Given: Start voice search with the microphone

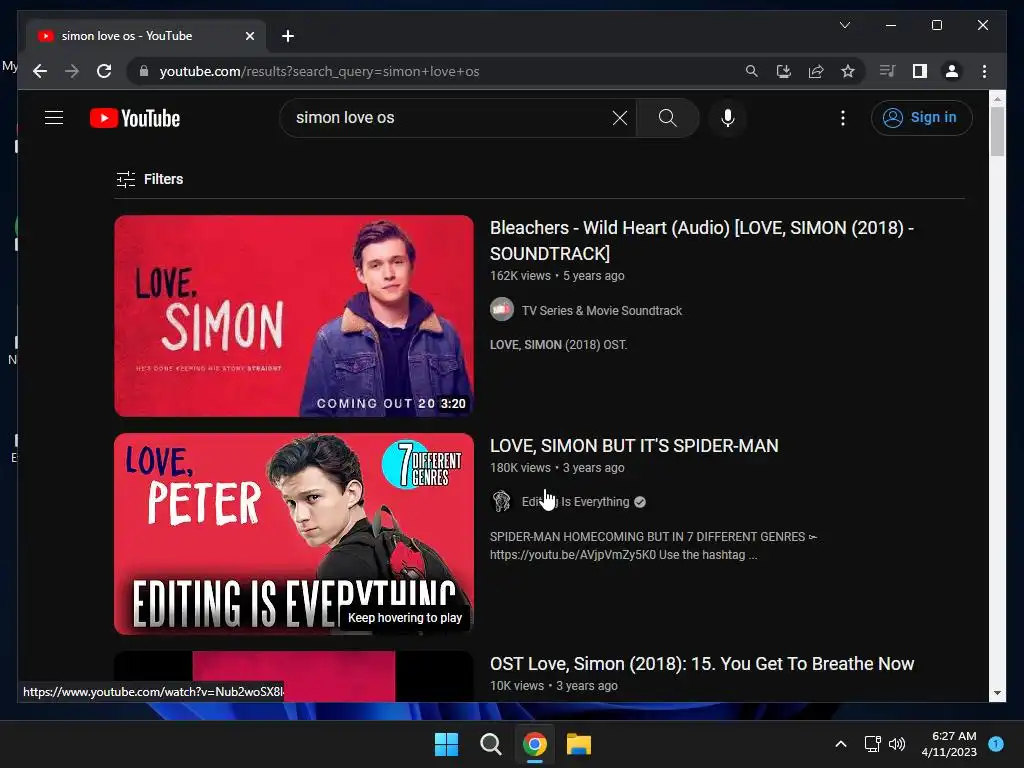Looking at the screenshot, I should coord(728,118).
